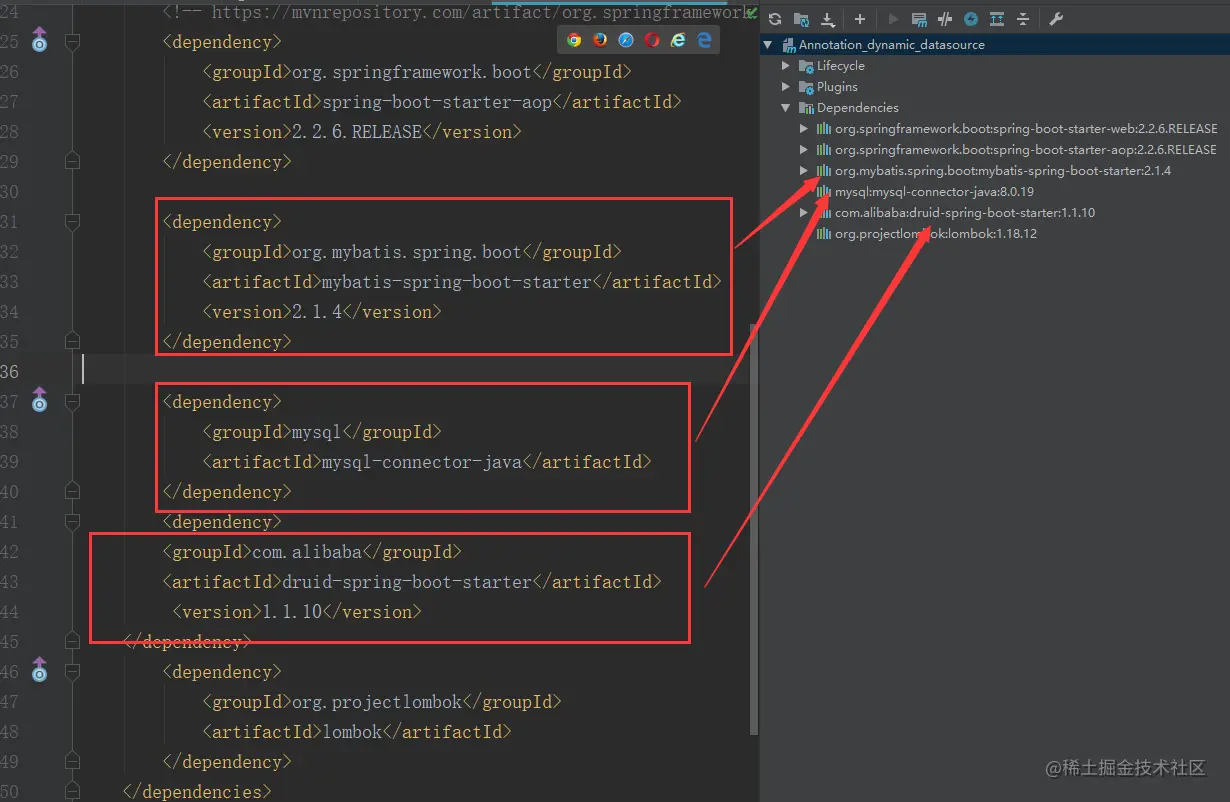
Task: Expand mybatis-spring-boot-starter dependency arrow
Action: [804, 171]
